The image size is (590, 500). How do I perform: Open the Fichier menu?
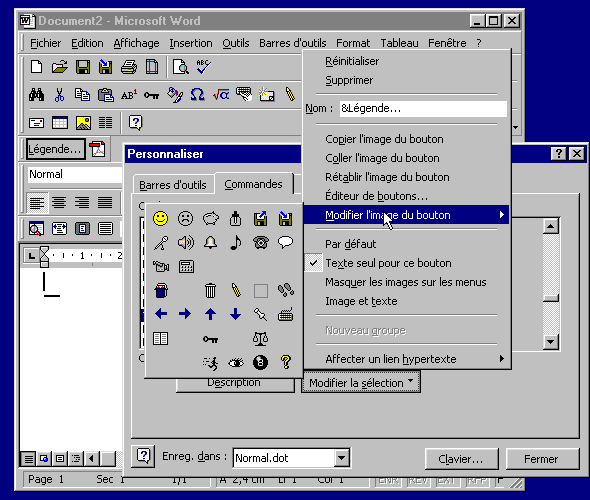[x=45, y=43]
